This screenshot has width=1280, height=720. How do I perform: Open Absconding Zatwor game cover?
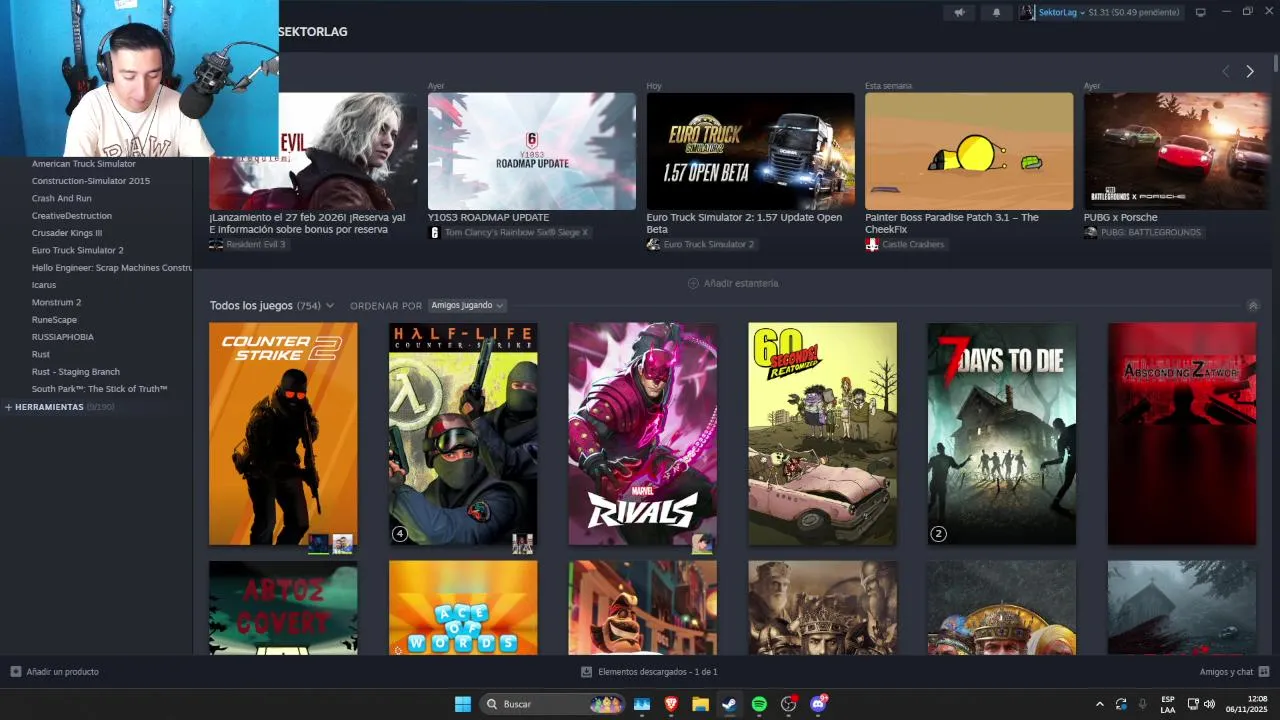coord(1182,434)
